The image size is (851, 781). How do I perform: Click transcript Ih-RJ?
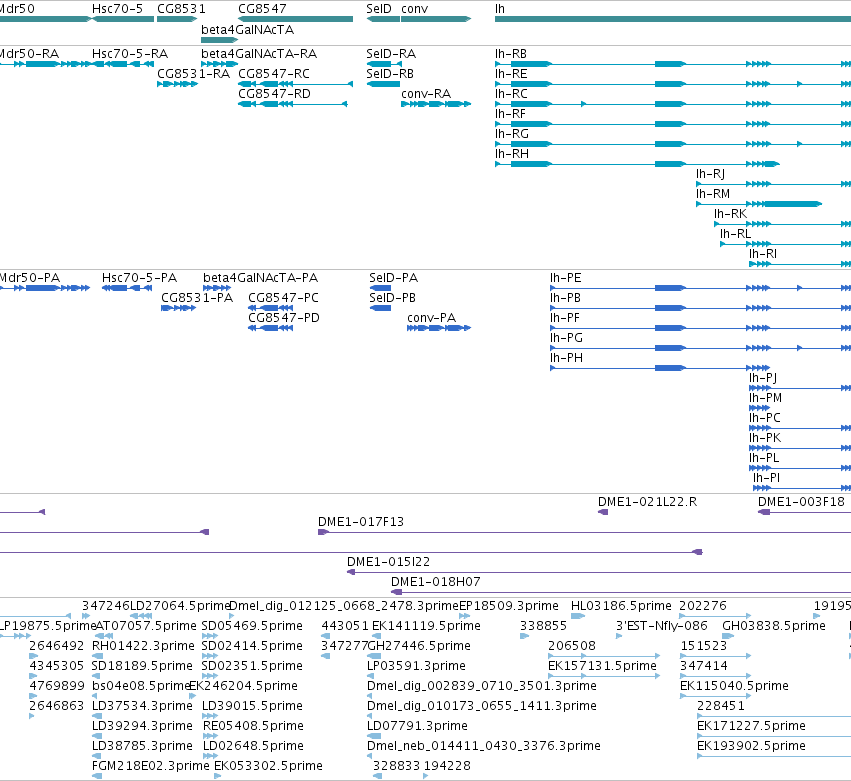point(710,174)
